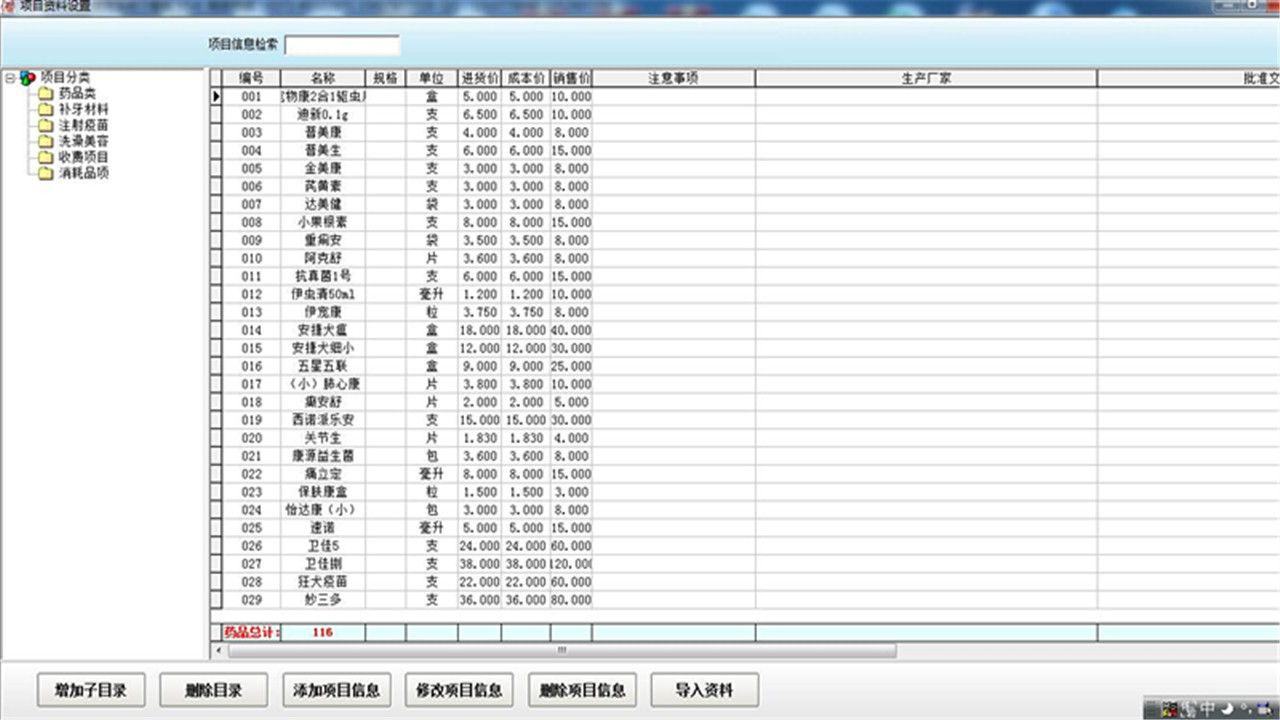
Task: Click the 药品类 folder icon
Action: point(46,94)
